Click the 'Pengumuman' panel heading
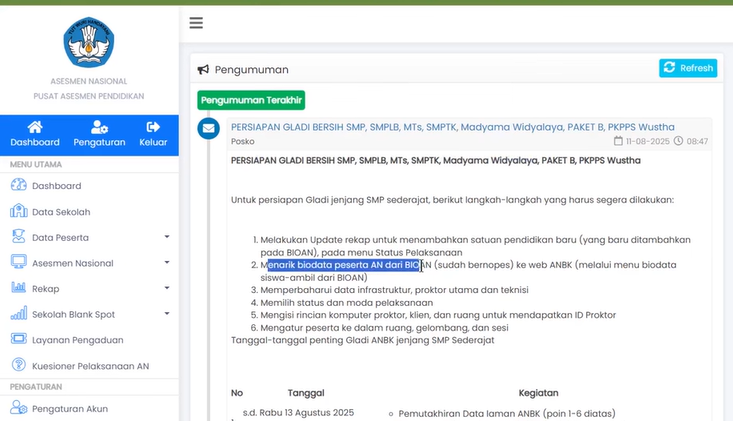Screen dimensions: 733x421 pos(252,70)
